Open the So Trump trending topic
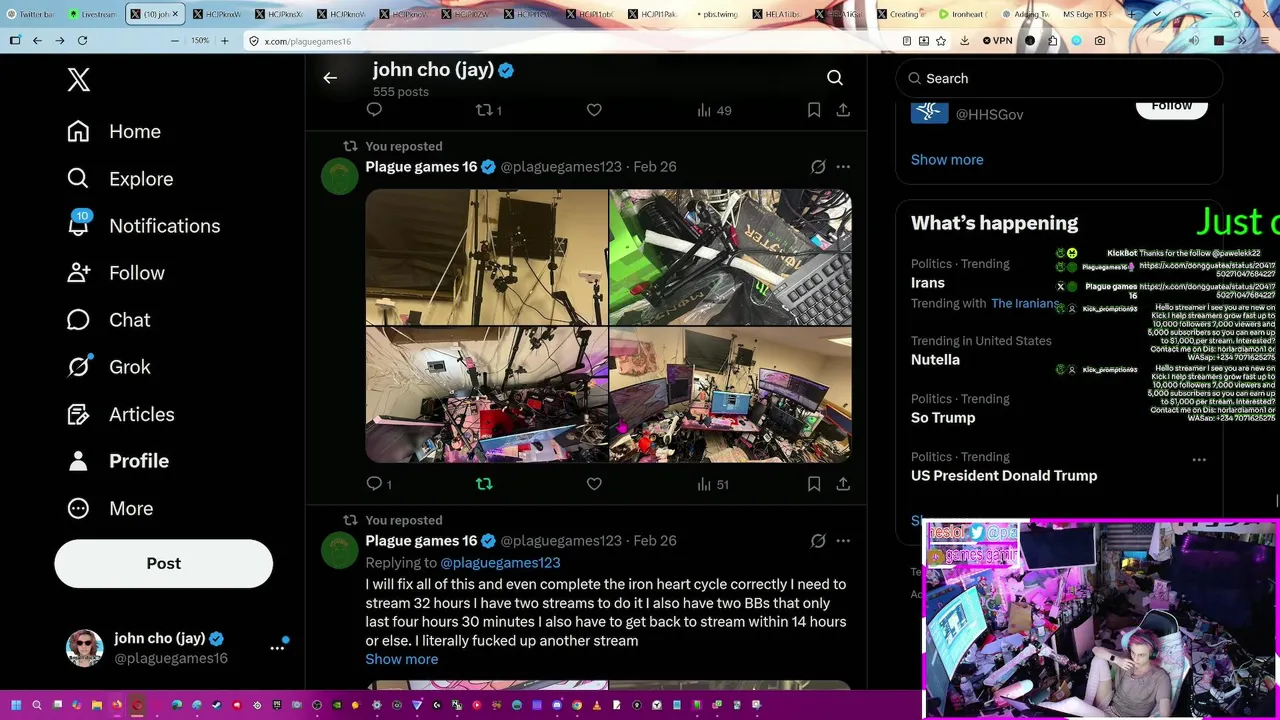 [x=943, y=418]
